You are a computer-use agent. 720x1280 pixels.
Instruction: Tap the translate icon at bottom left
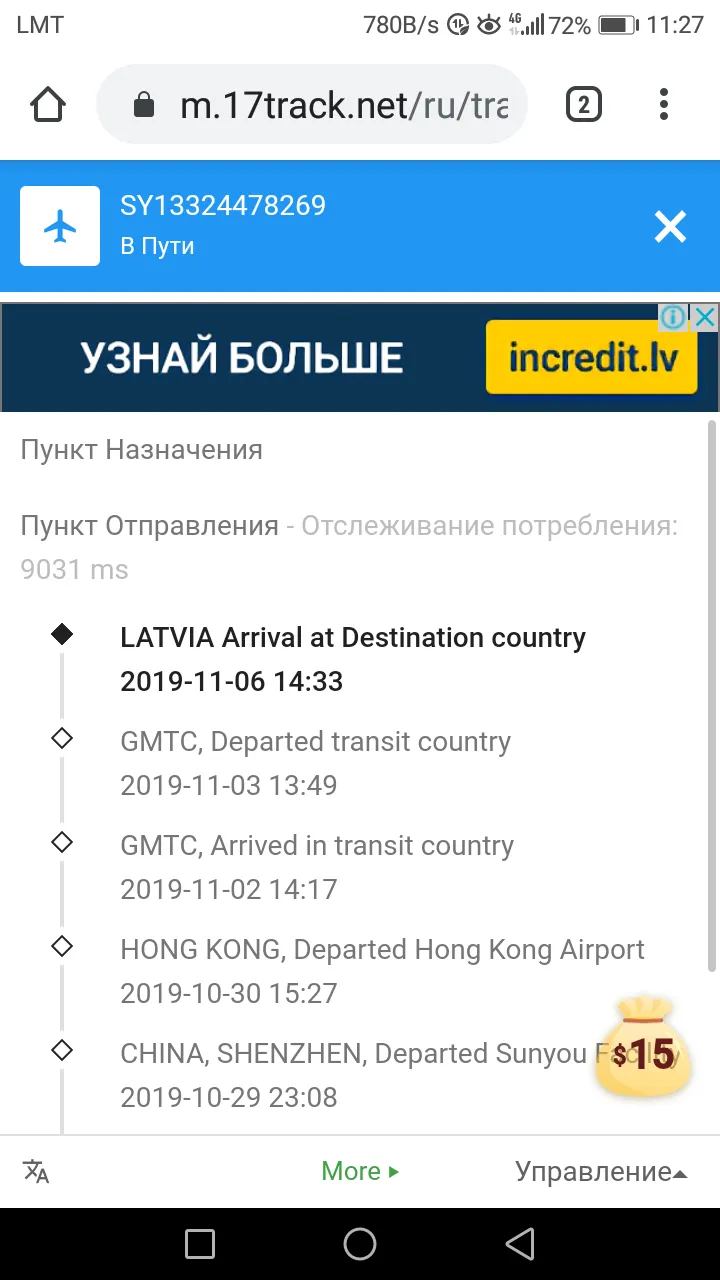click(36, 1171)
